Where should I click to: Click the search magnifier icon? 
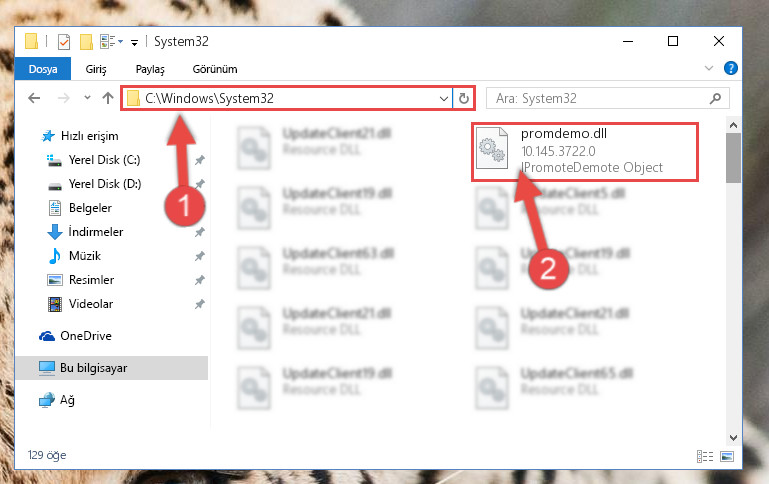coord(716,99)
